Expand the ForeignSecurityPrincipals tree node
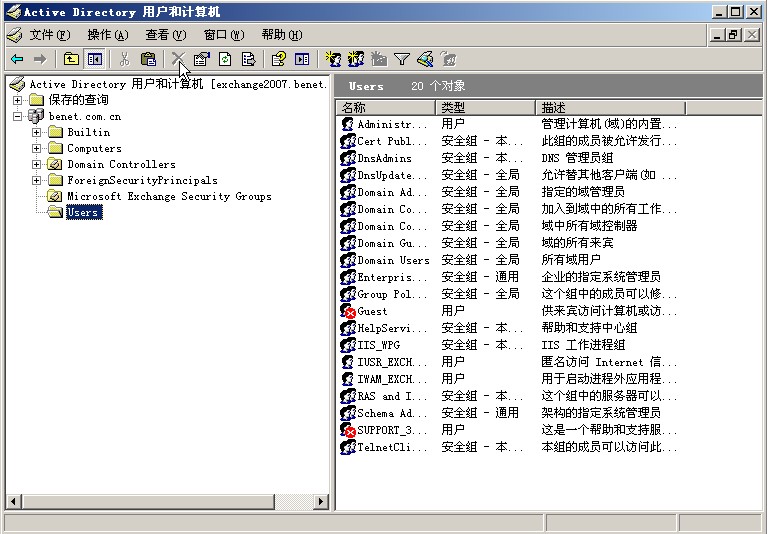This screenshot has height=534, width=767. click(x=36, y=180)
